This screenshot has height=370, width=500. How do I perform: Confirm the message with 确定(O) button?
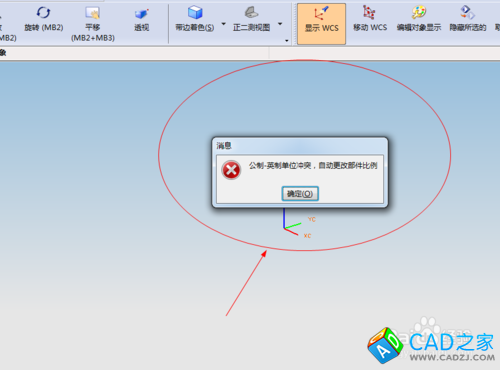[x=300, y=194]
